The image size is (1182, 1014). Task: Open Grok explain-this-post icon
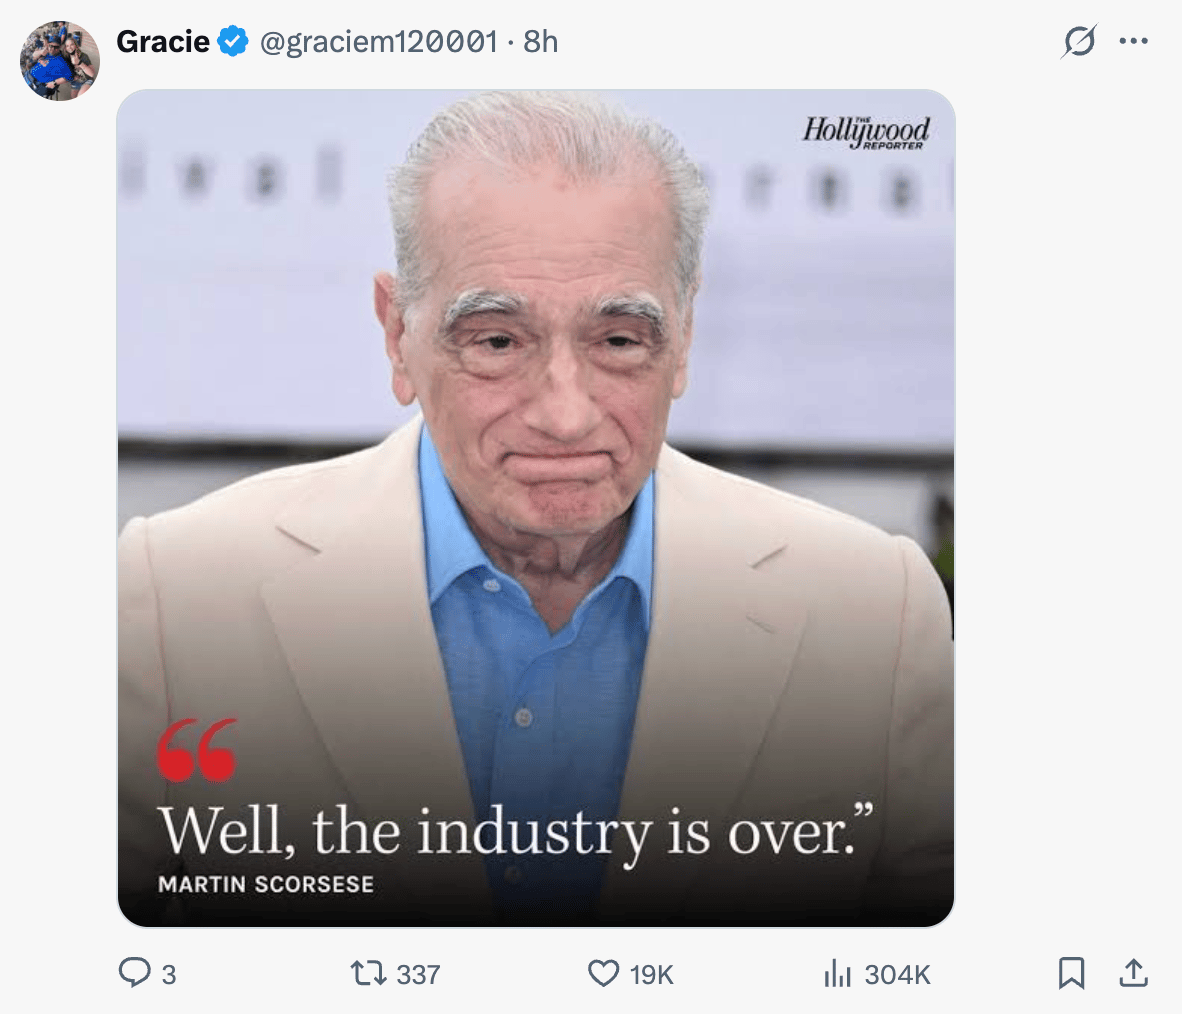coord(1079,41)
